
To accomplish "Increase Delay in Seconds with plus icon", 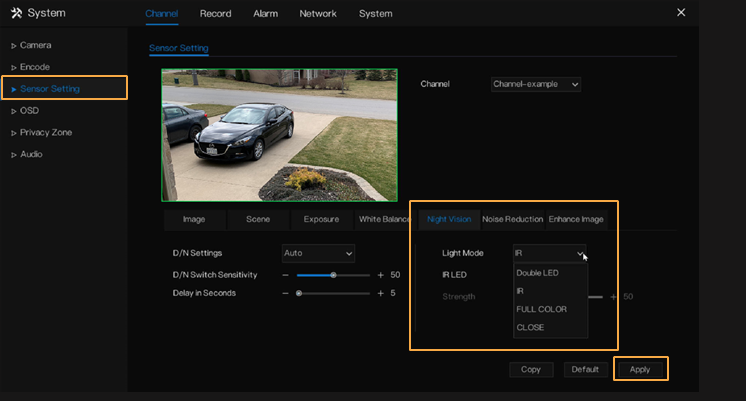I will pos(380,293).
